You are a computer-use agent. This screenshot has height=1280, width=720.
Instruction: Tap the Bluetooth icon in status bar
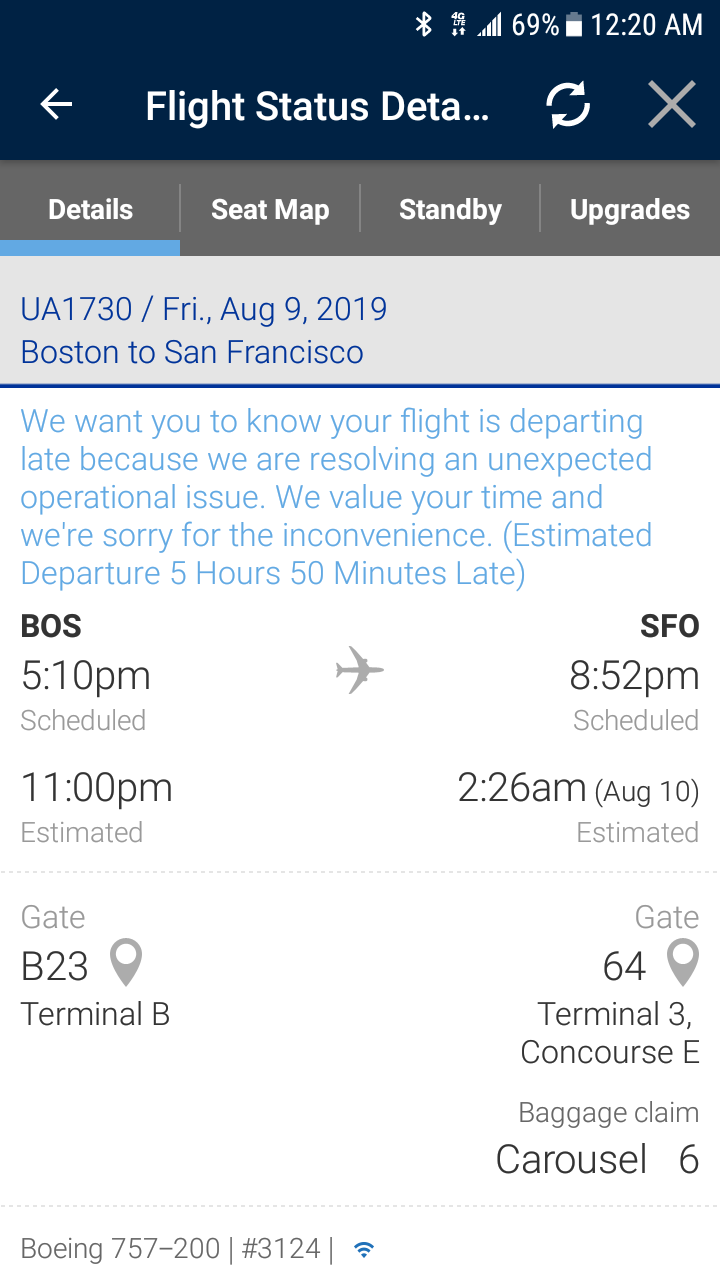tap(424, 25)
